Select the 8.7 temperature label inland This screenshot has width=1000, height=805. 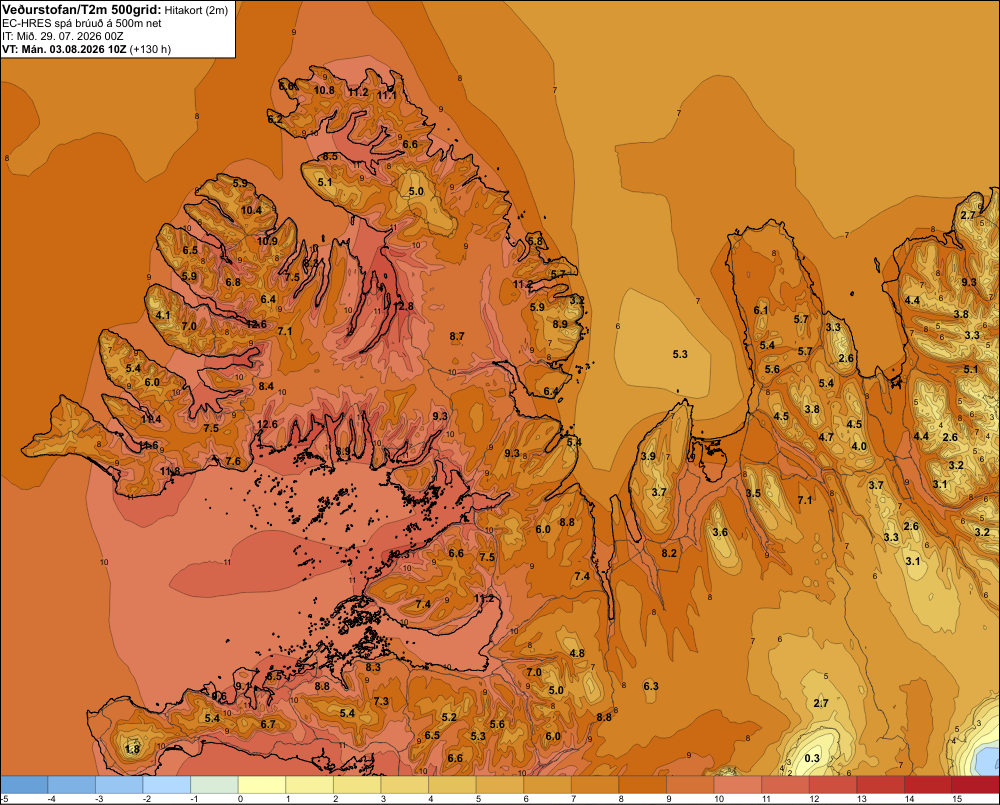coord(457,336)
